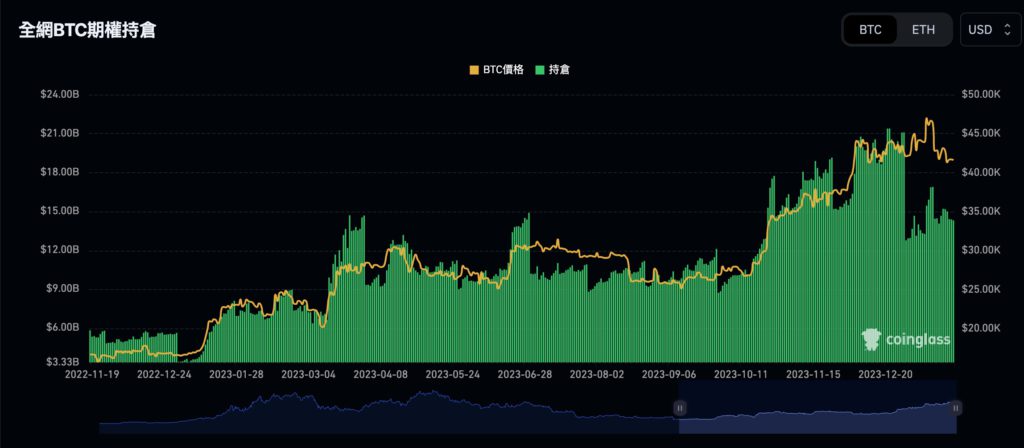
Task: Select the BTC tab
Action: pyautogui.click(x=870, y=30)
